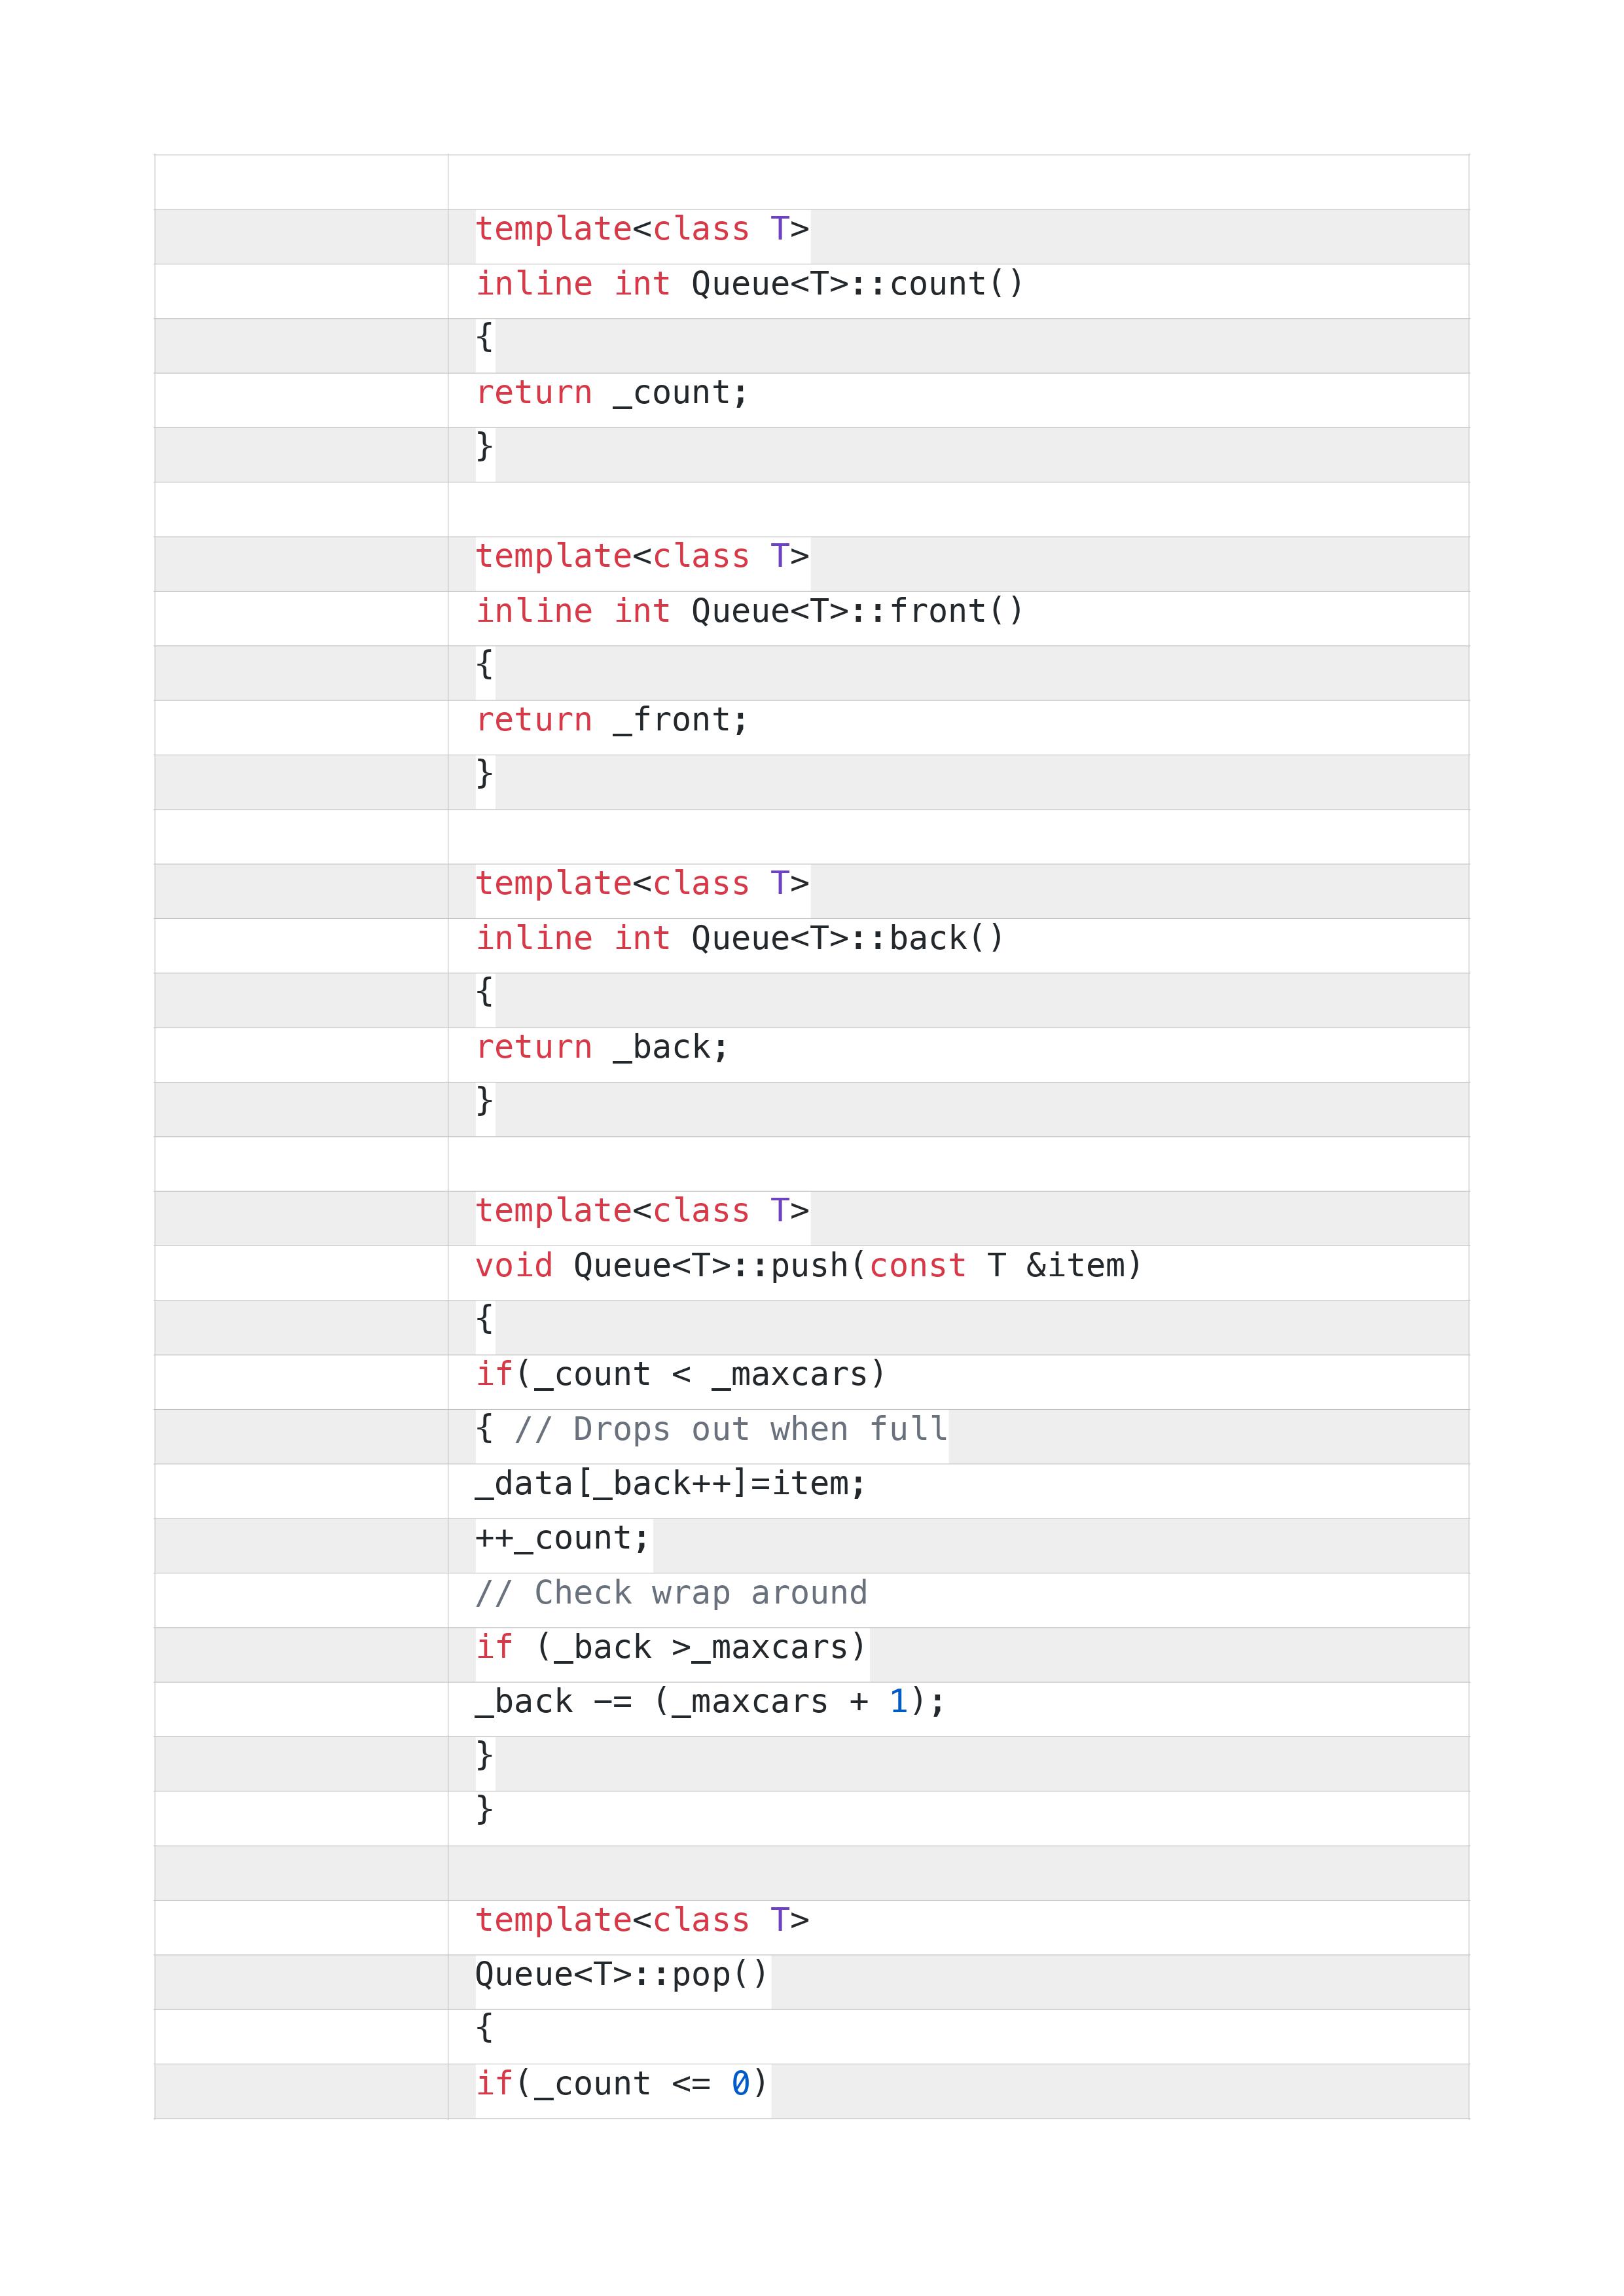Image resolution: width=1624 pixels, height=2296 pixels.
Task: Click the last 'template<class T>' line above pop
Action: click(642, 1920)
